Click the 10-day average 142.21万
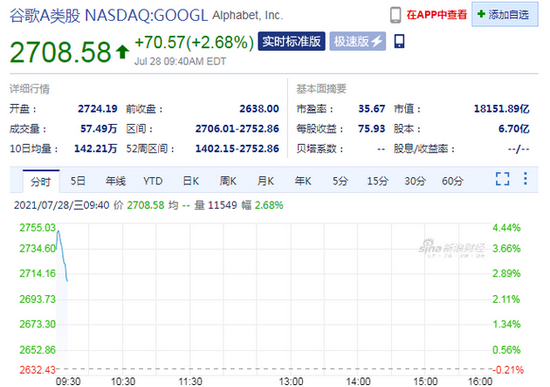 click(96, 149)
